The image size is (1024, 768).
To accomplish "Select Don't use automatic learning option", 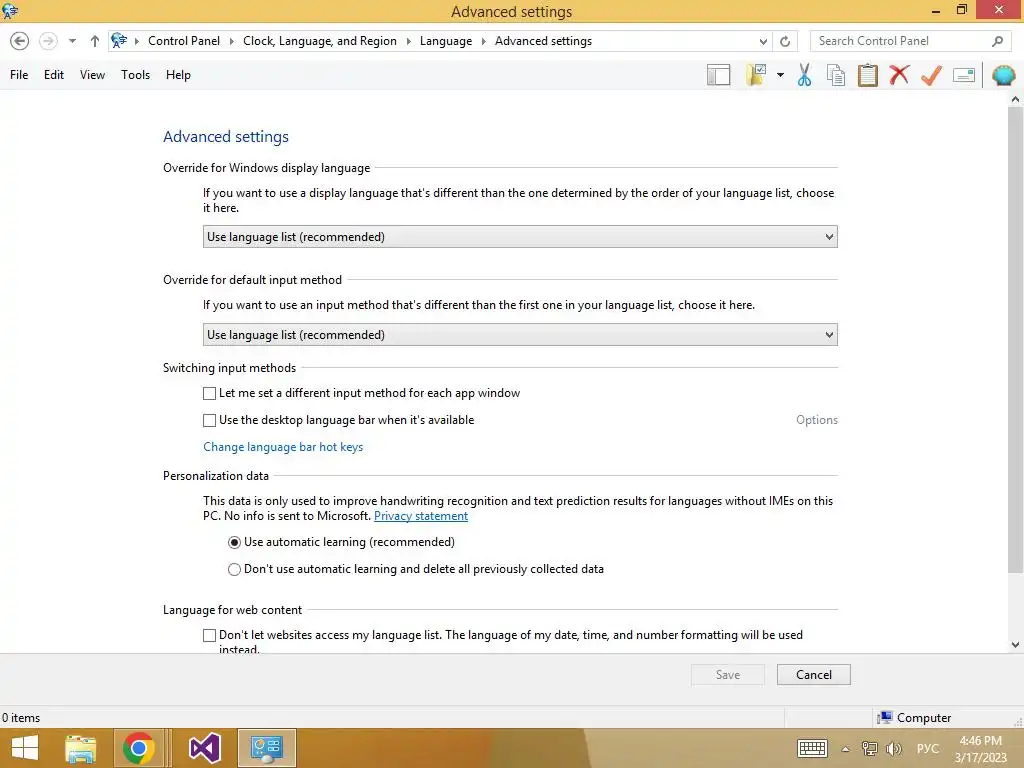I will tap(234, 569).
